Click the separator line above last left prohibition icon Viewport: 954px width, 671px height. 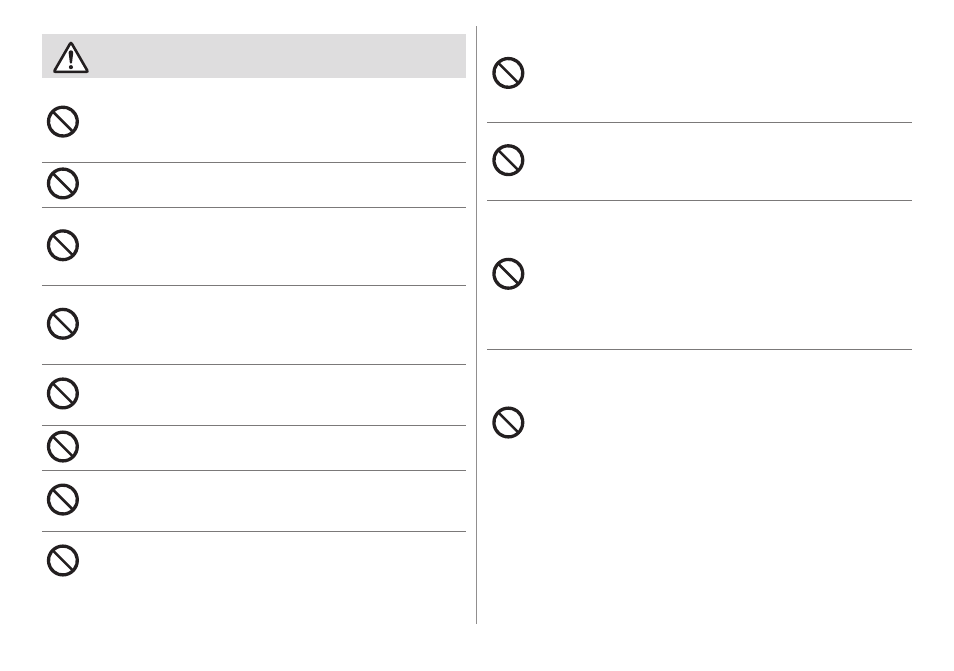(x=254, y=532)
